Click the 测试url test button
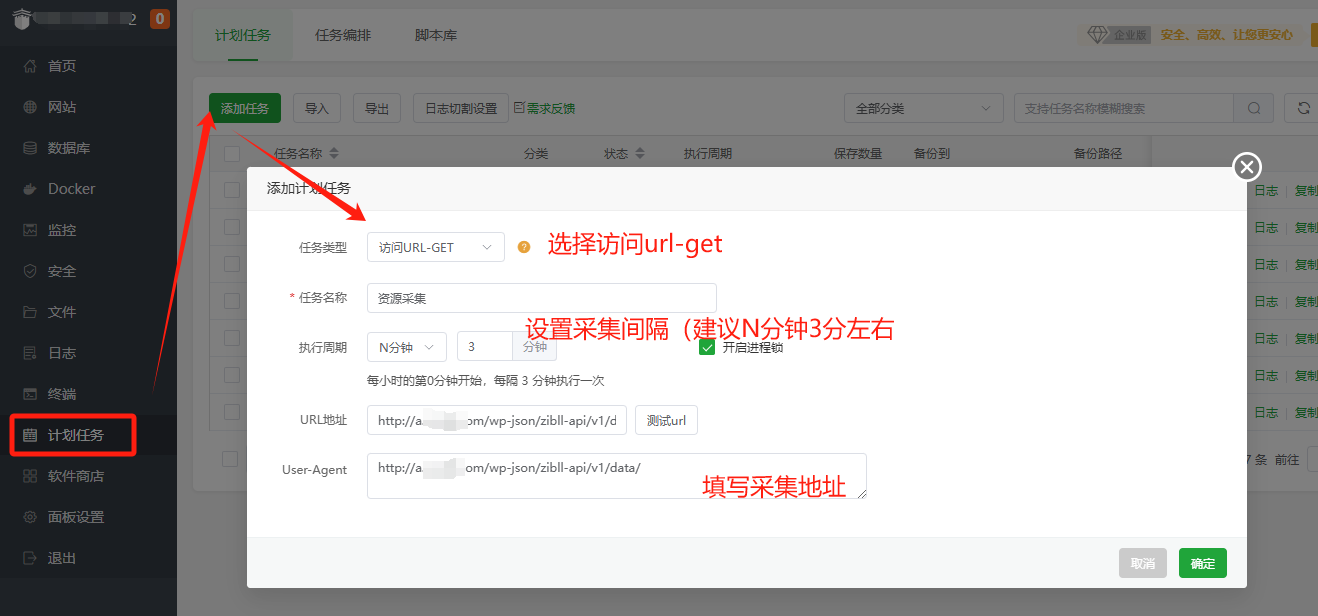The width and height of the screenshot is (1318, 616). (x=665, y=420)
